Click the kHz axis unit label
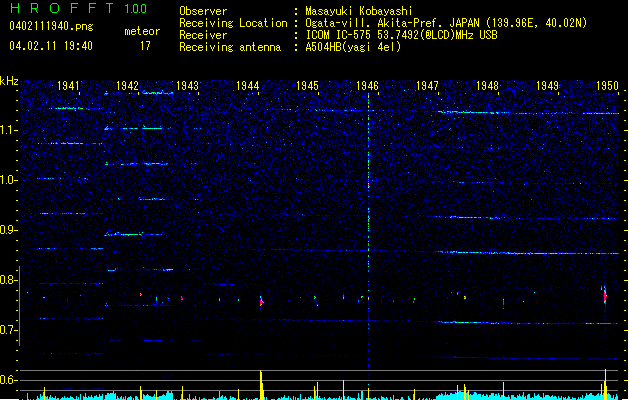Viewport: 629px width, 400px height. point(9,81)
